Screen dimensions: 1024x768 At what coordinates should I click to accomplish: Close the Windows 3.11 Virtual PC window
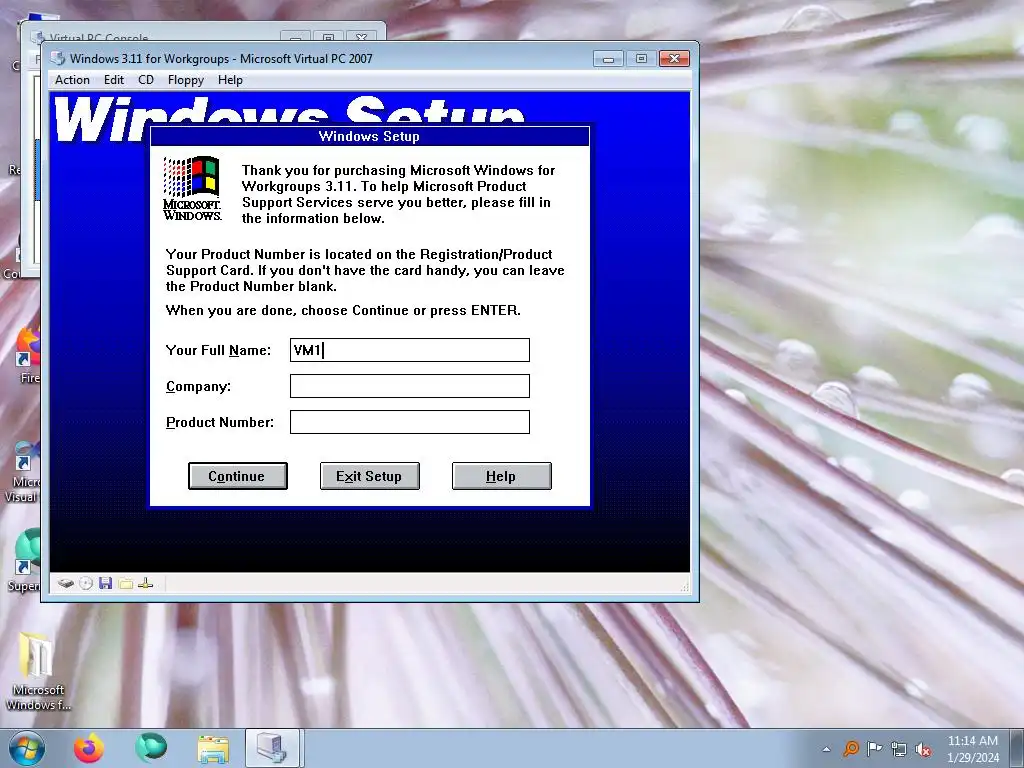click(675, 59)
